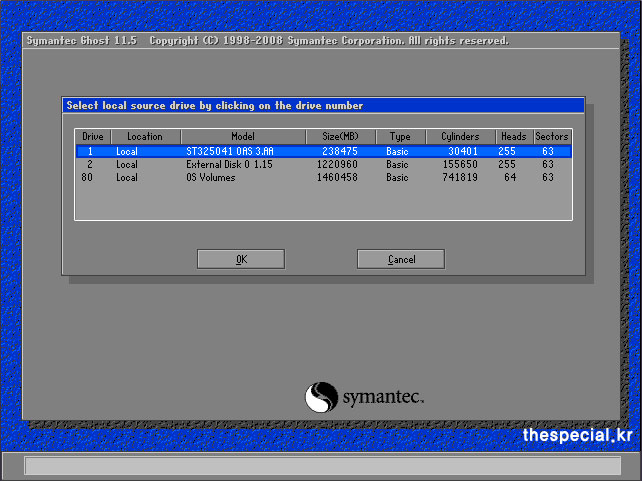Click the Symantec yin-yang logo

[x=321, y=397]
